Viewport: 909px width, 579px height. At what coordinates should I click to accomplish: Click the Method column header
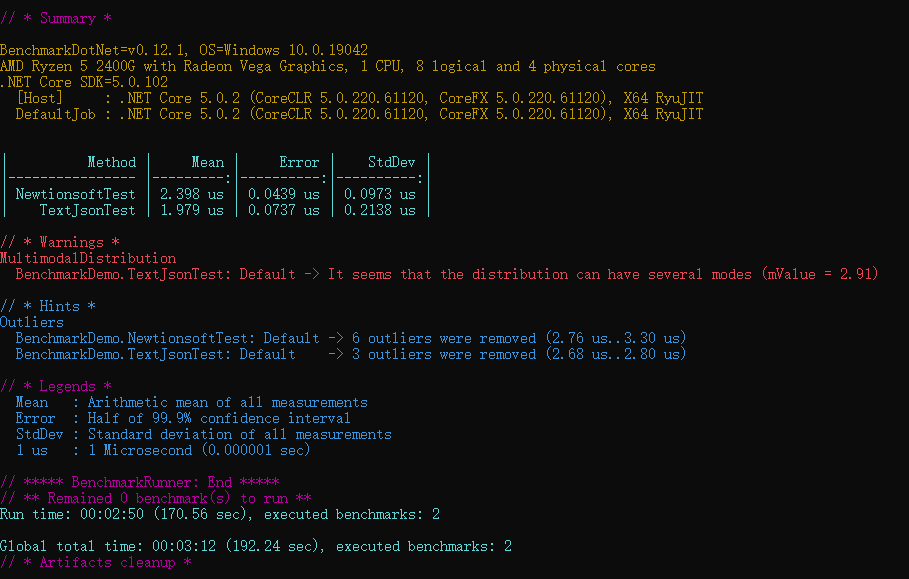pos(112,162)
